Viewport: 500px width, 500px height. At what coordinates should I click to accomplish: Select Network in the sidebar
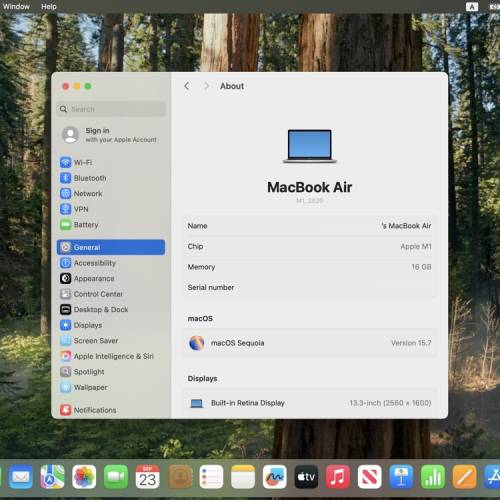pos(111,193)
